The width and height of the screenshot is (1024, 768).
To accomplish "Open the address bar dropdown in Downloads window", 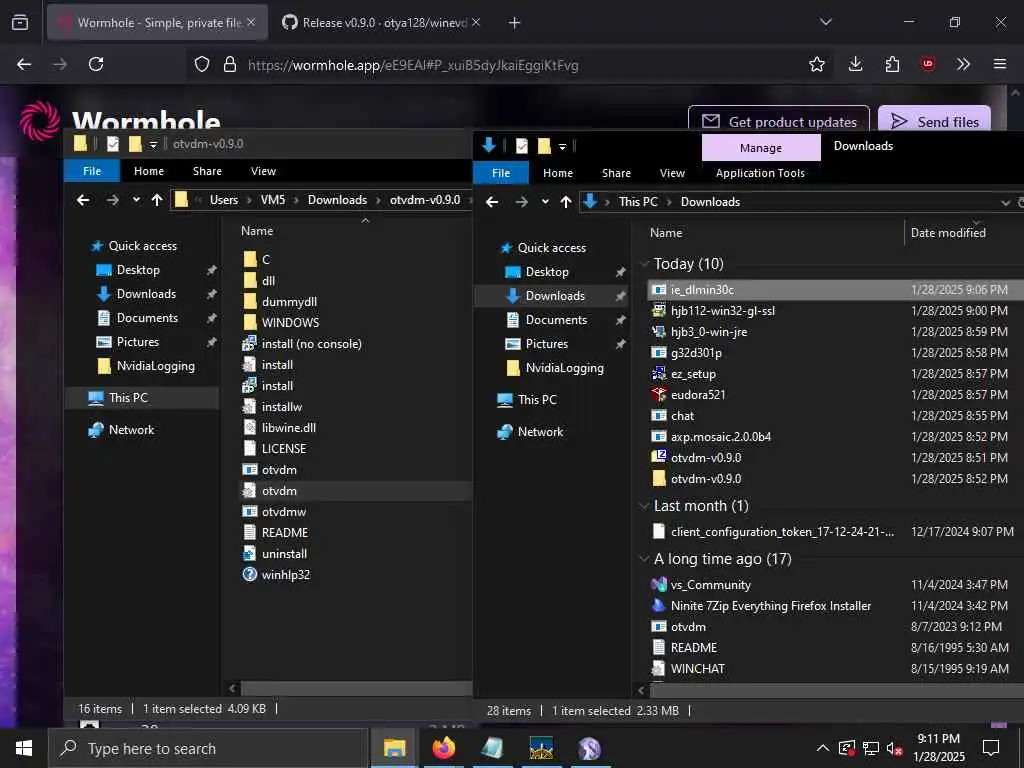I will [x=1005, y=202].
